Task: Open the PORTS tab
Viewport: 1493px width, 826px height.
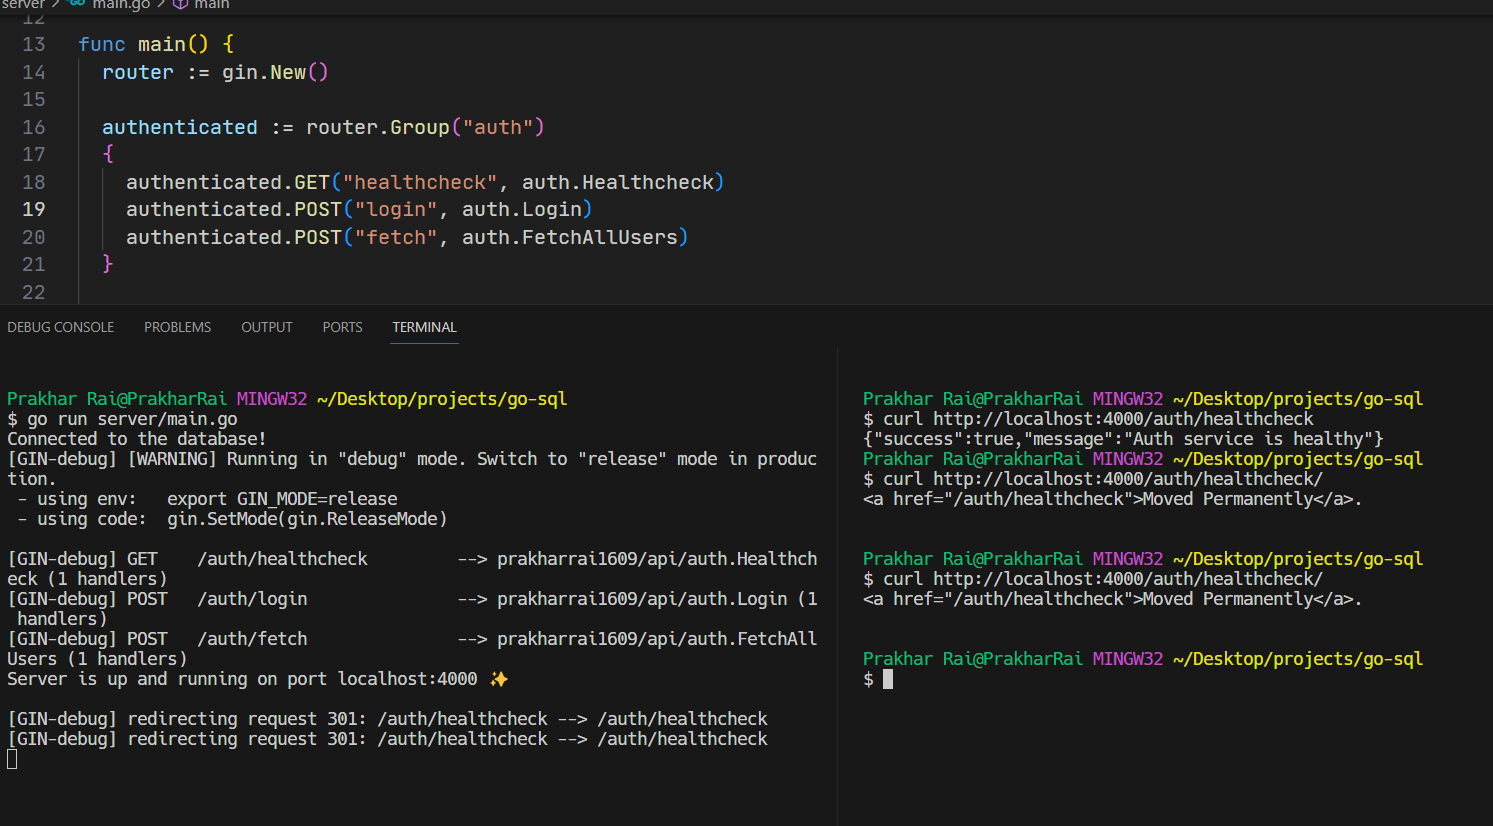Action: (x=342, y=327)
